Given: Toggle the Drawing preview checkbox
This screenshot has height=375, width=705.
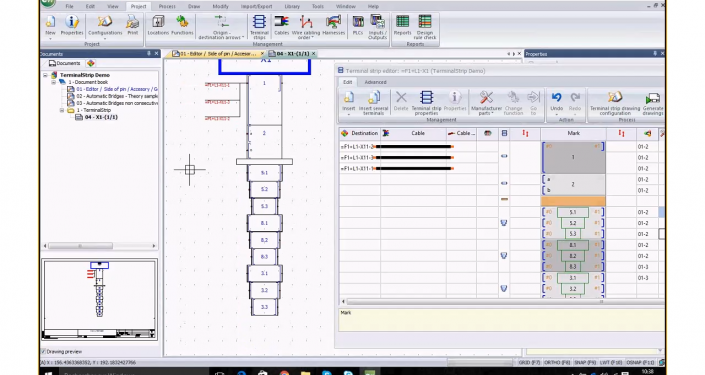Looking at the screenshot, I should coord(44,352).
